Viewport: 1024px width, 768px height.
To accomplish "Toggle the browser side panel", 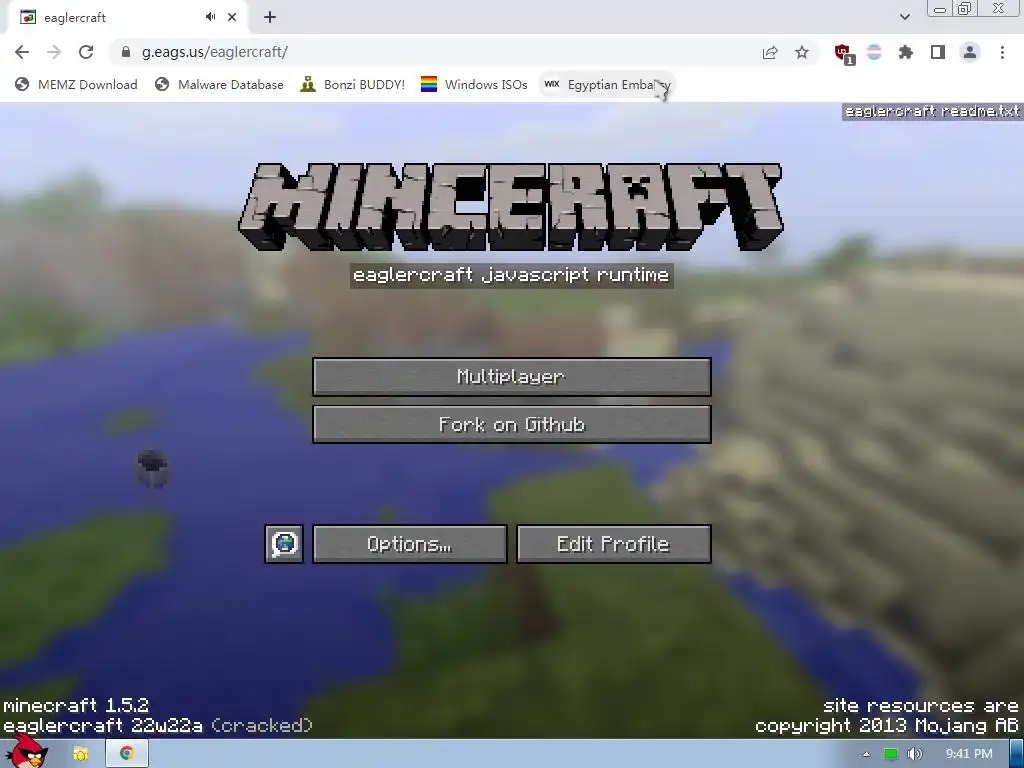I will [x=938, y=52].
